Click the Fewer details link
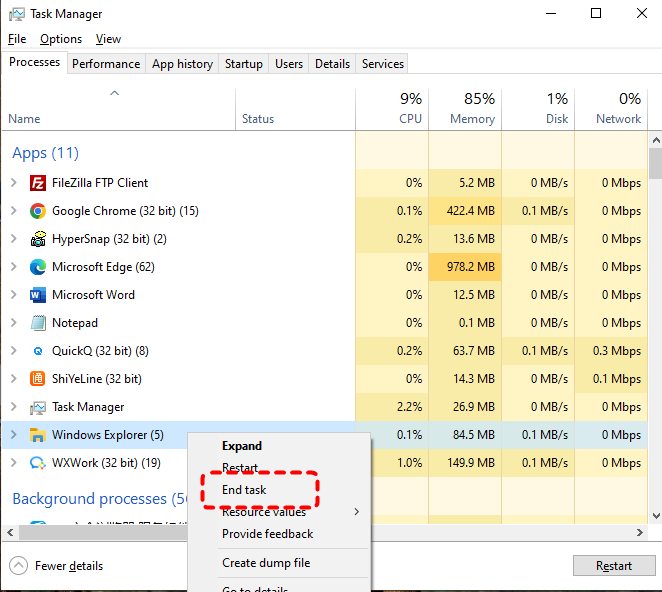This screenshot has height=592, width=662. (69, 566)
